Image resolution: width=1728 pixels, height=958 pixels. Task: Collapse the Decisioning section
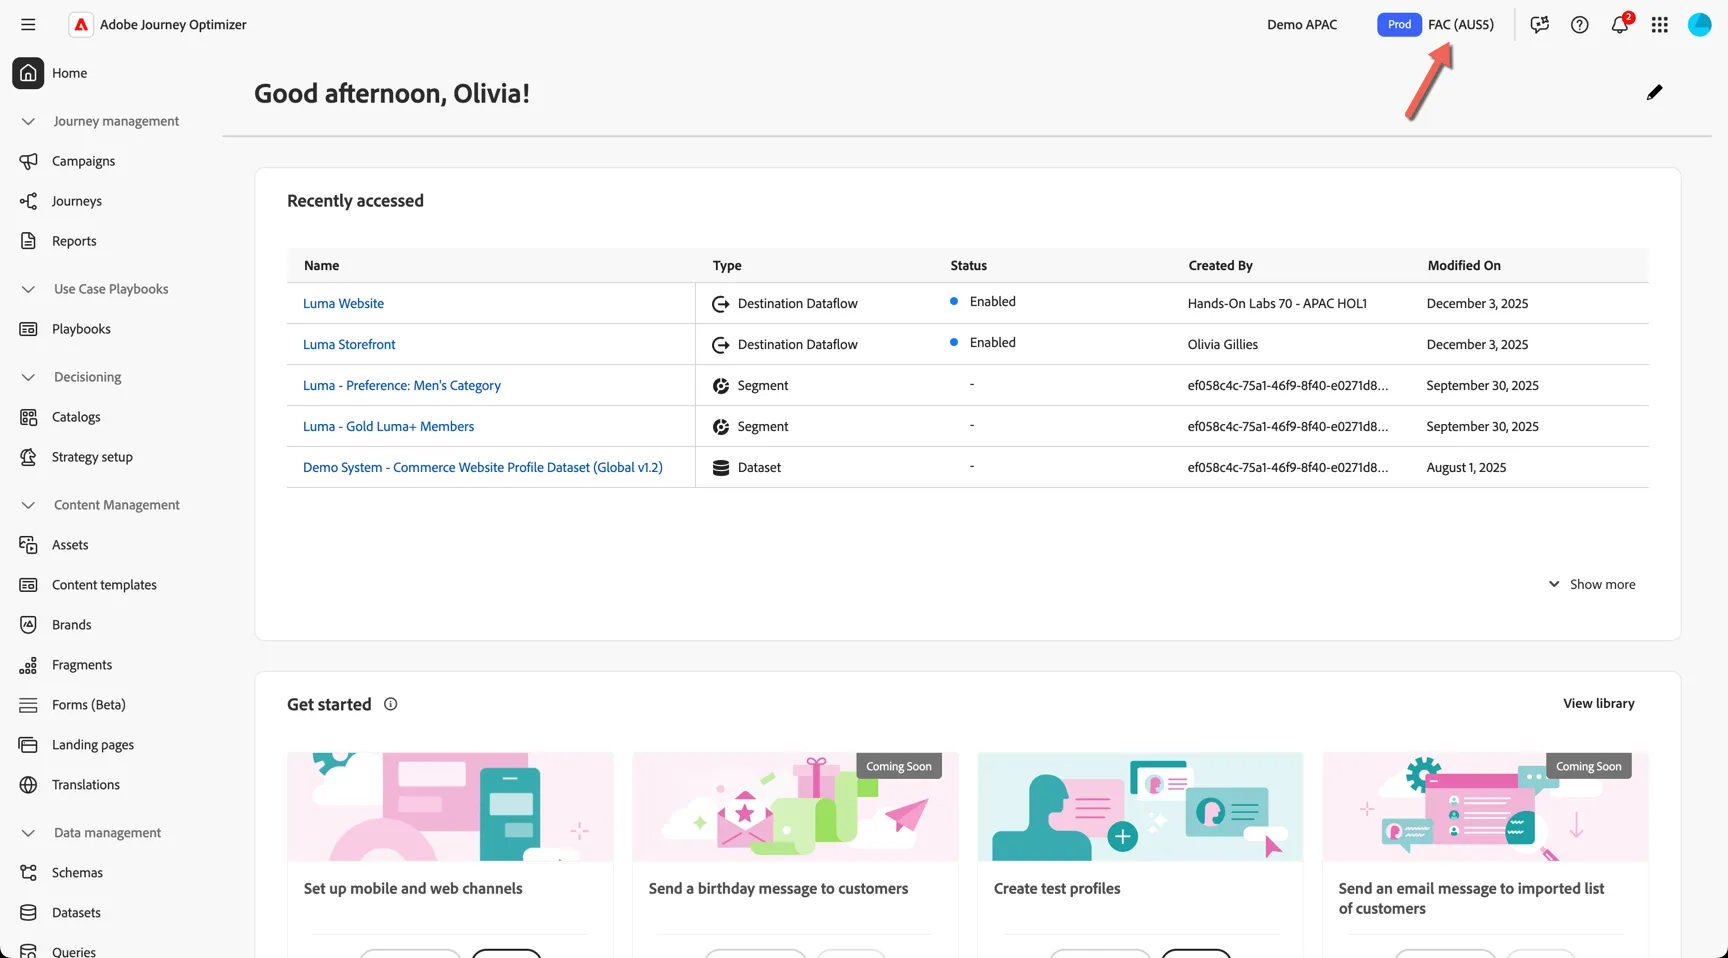coord(28,377)
